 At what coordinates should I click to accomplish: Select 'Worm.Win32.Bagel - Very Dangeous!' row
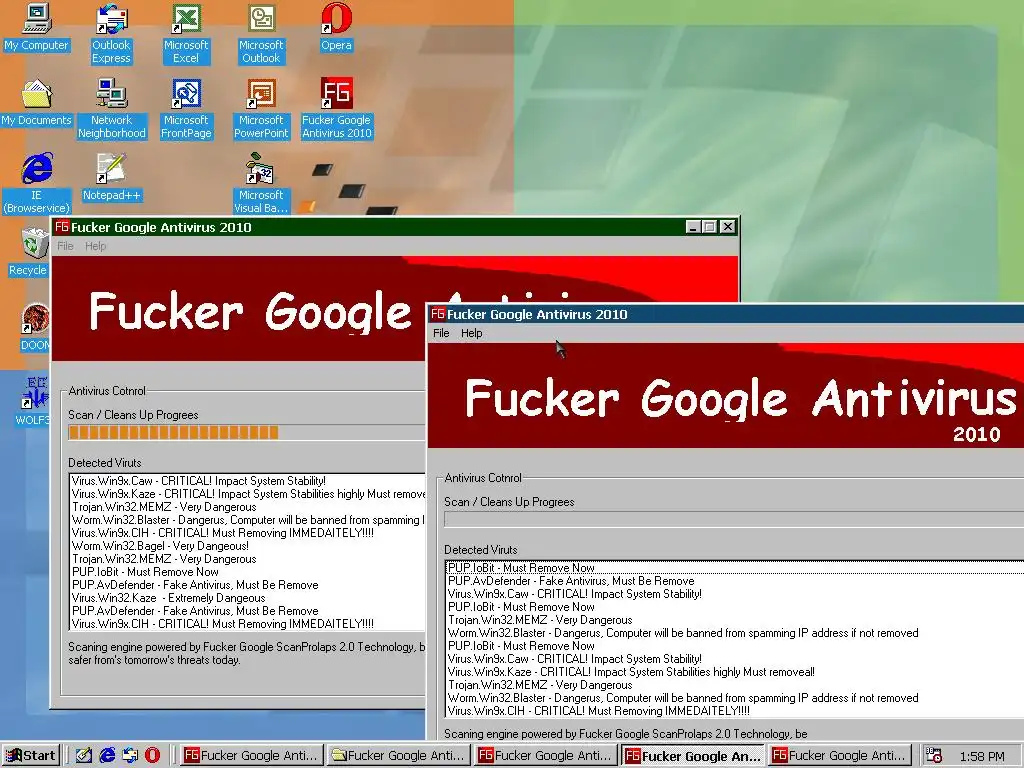click(x=248, y=546)
